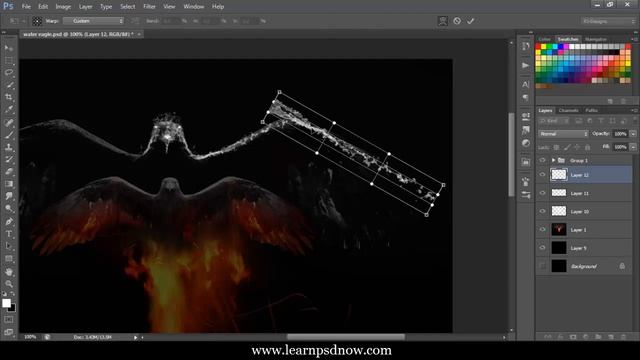Delete layer using trash icon

coord(623,337)
